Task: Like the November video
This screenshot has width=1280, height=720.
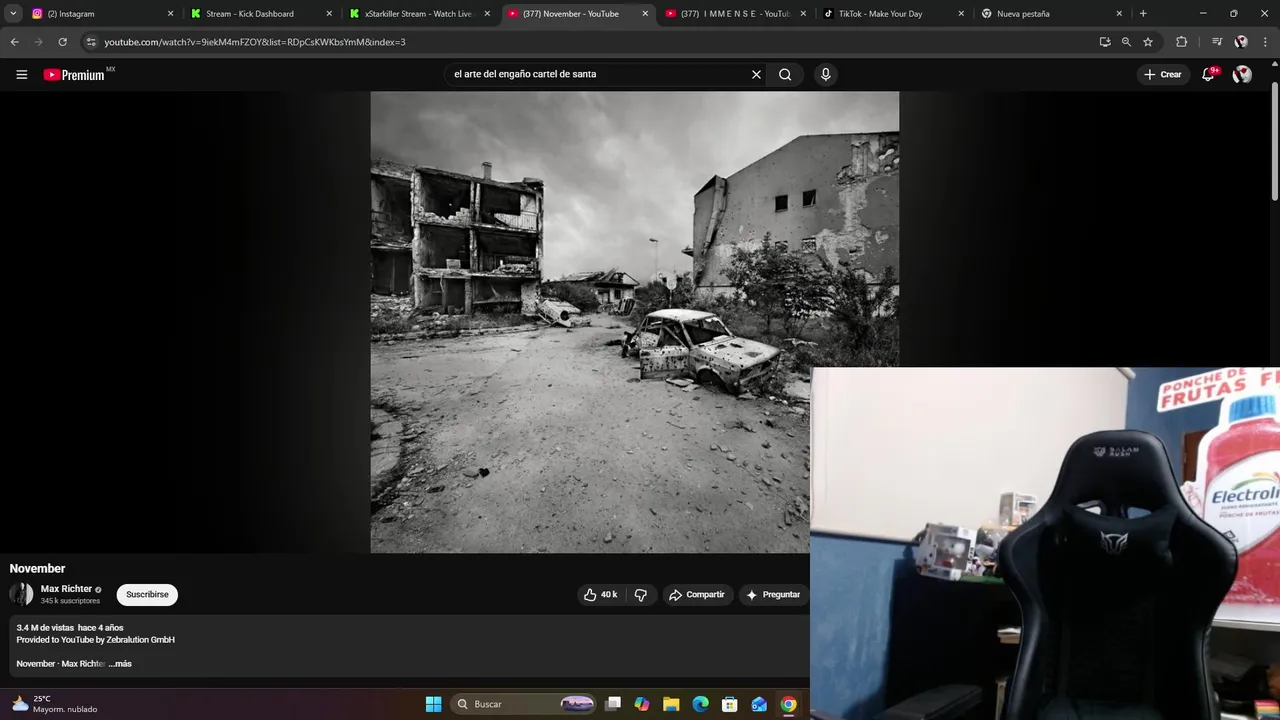Action: 600,594
